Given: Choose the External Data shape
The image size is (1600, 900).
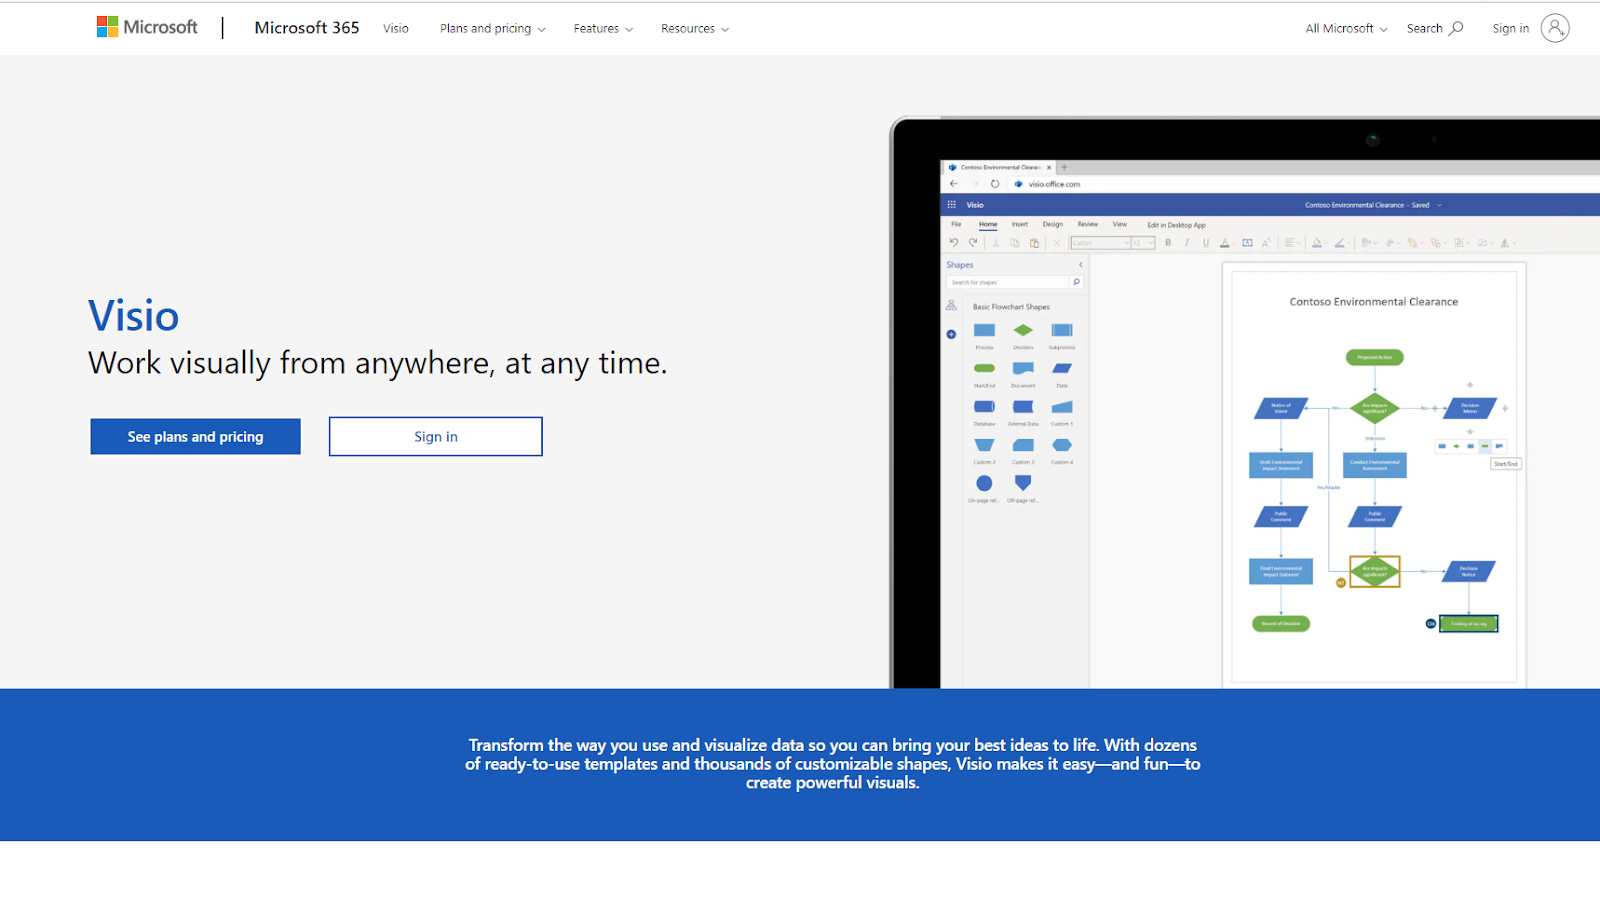Looking at the screenshot, I should (x=1023, y=407).
